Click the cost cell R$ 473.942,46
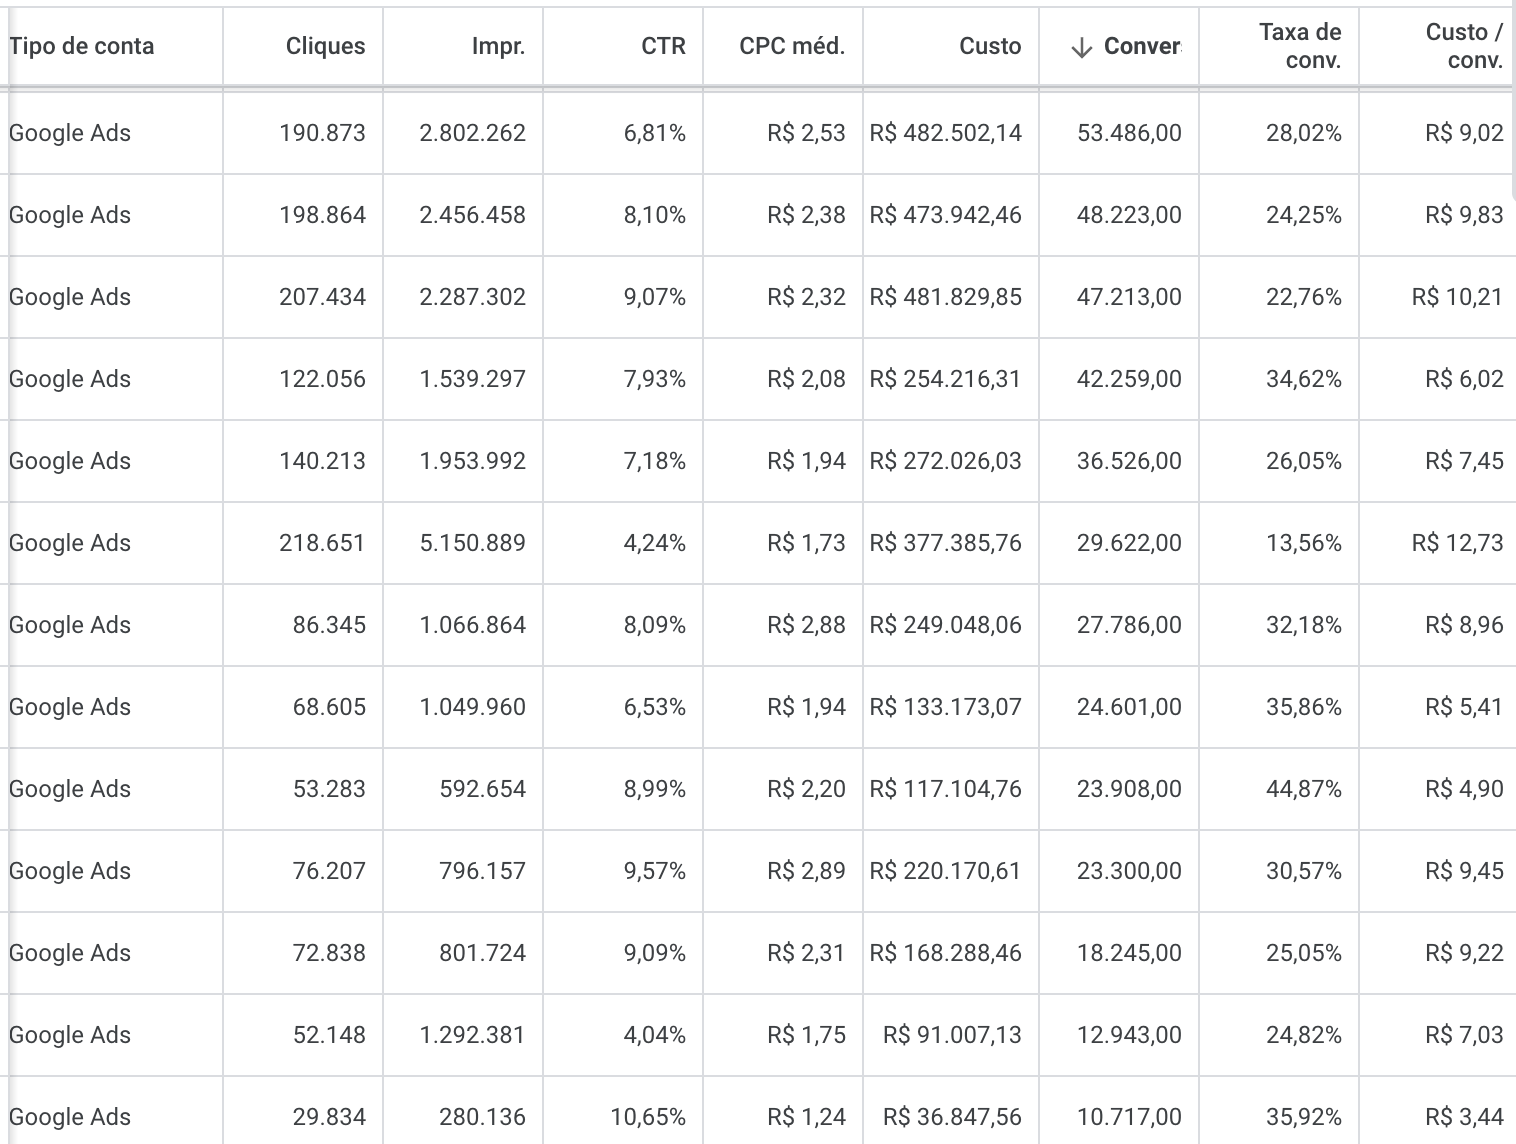1516x1144 pixels. (x=946, y=215)
